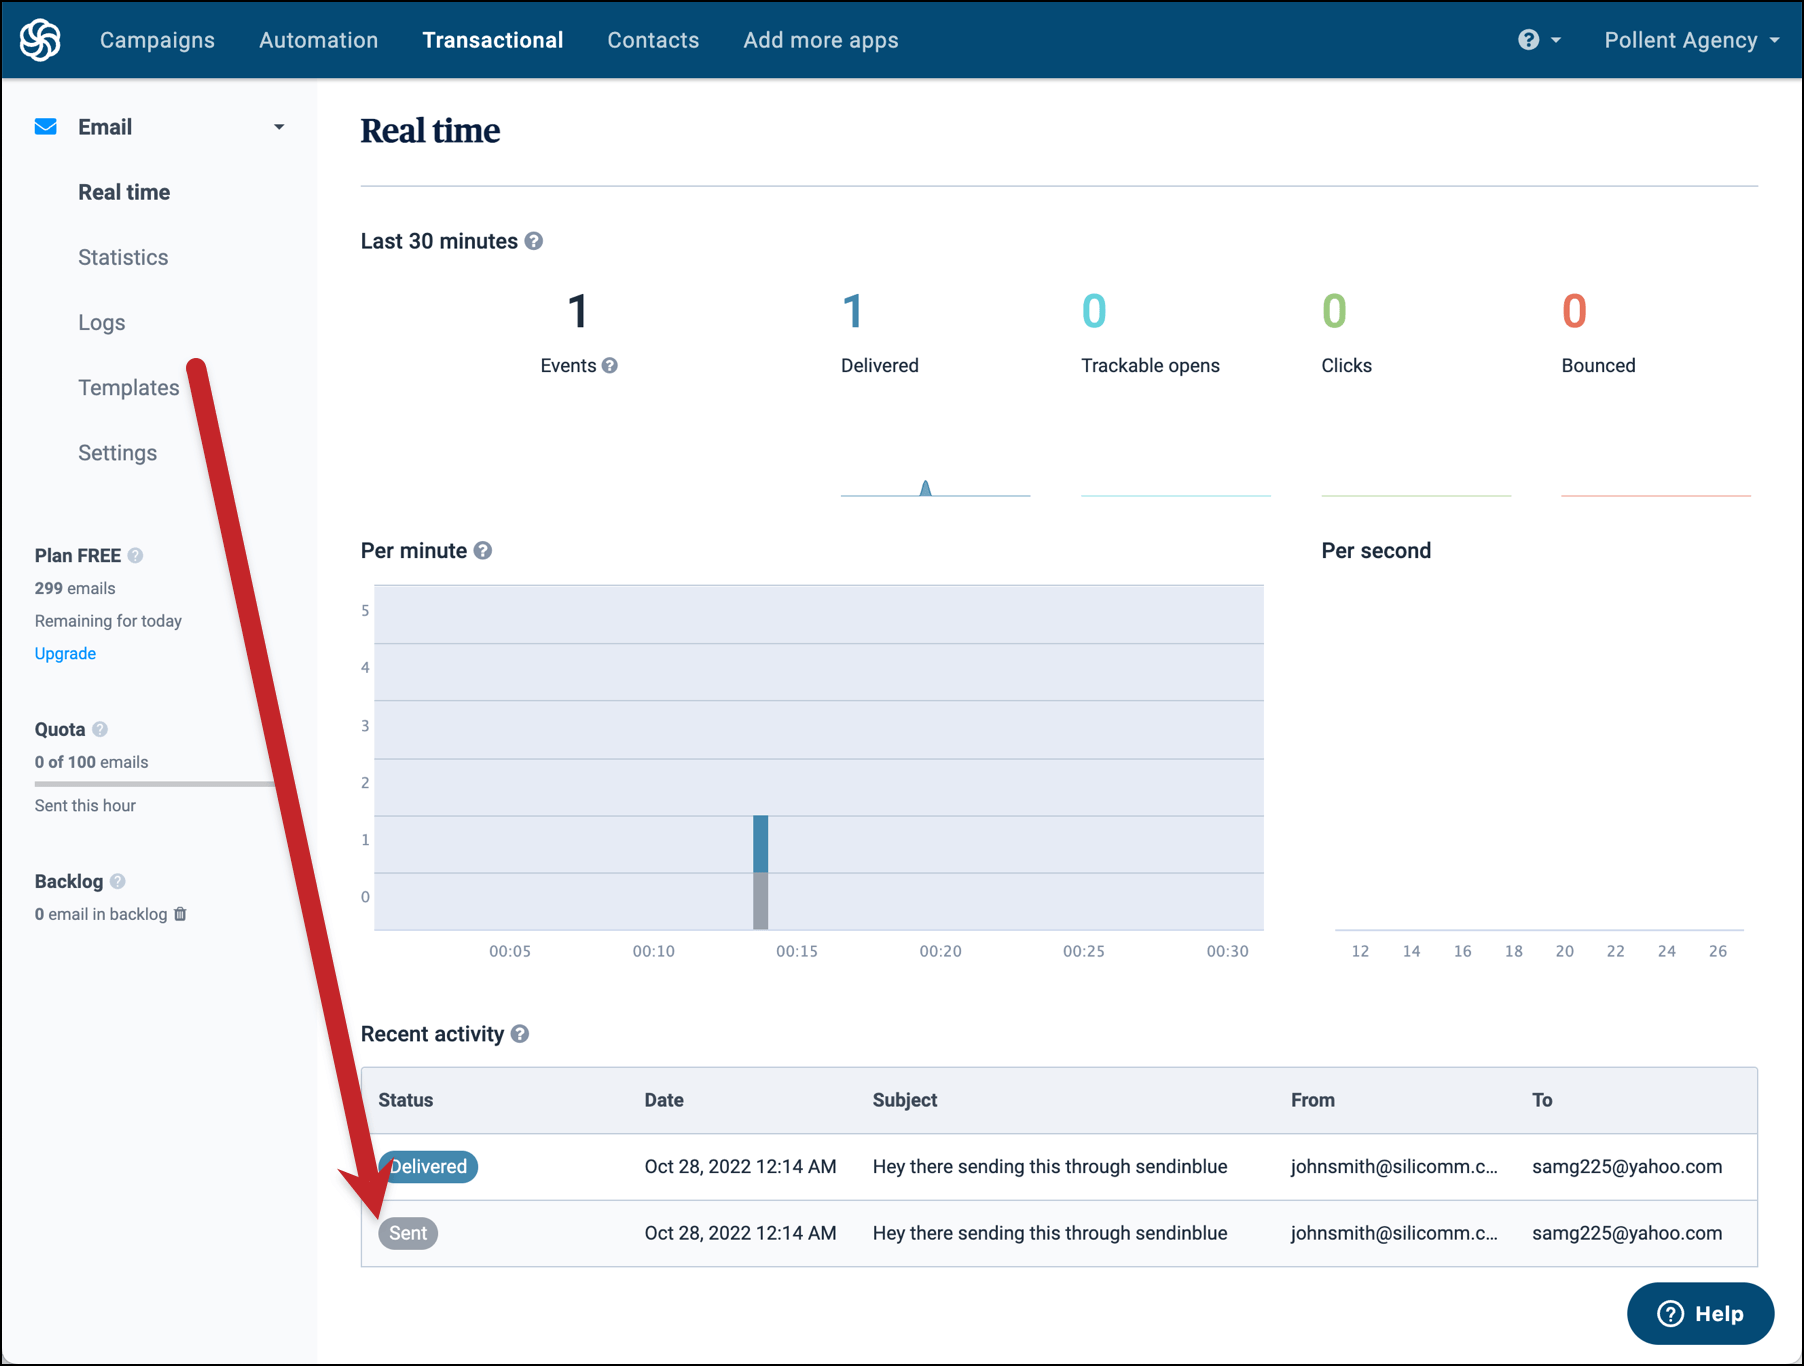This screenshot has width=1804, height=1366.
Task: Click the Delivered count of 1
Action: pyautogui.click(x=852, y=311)
